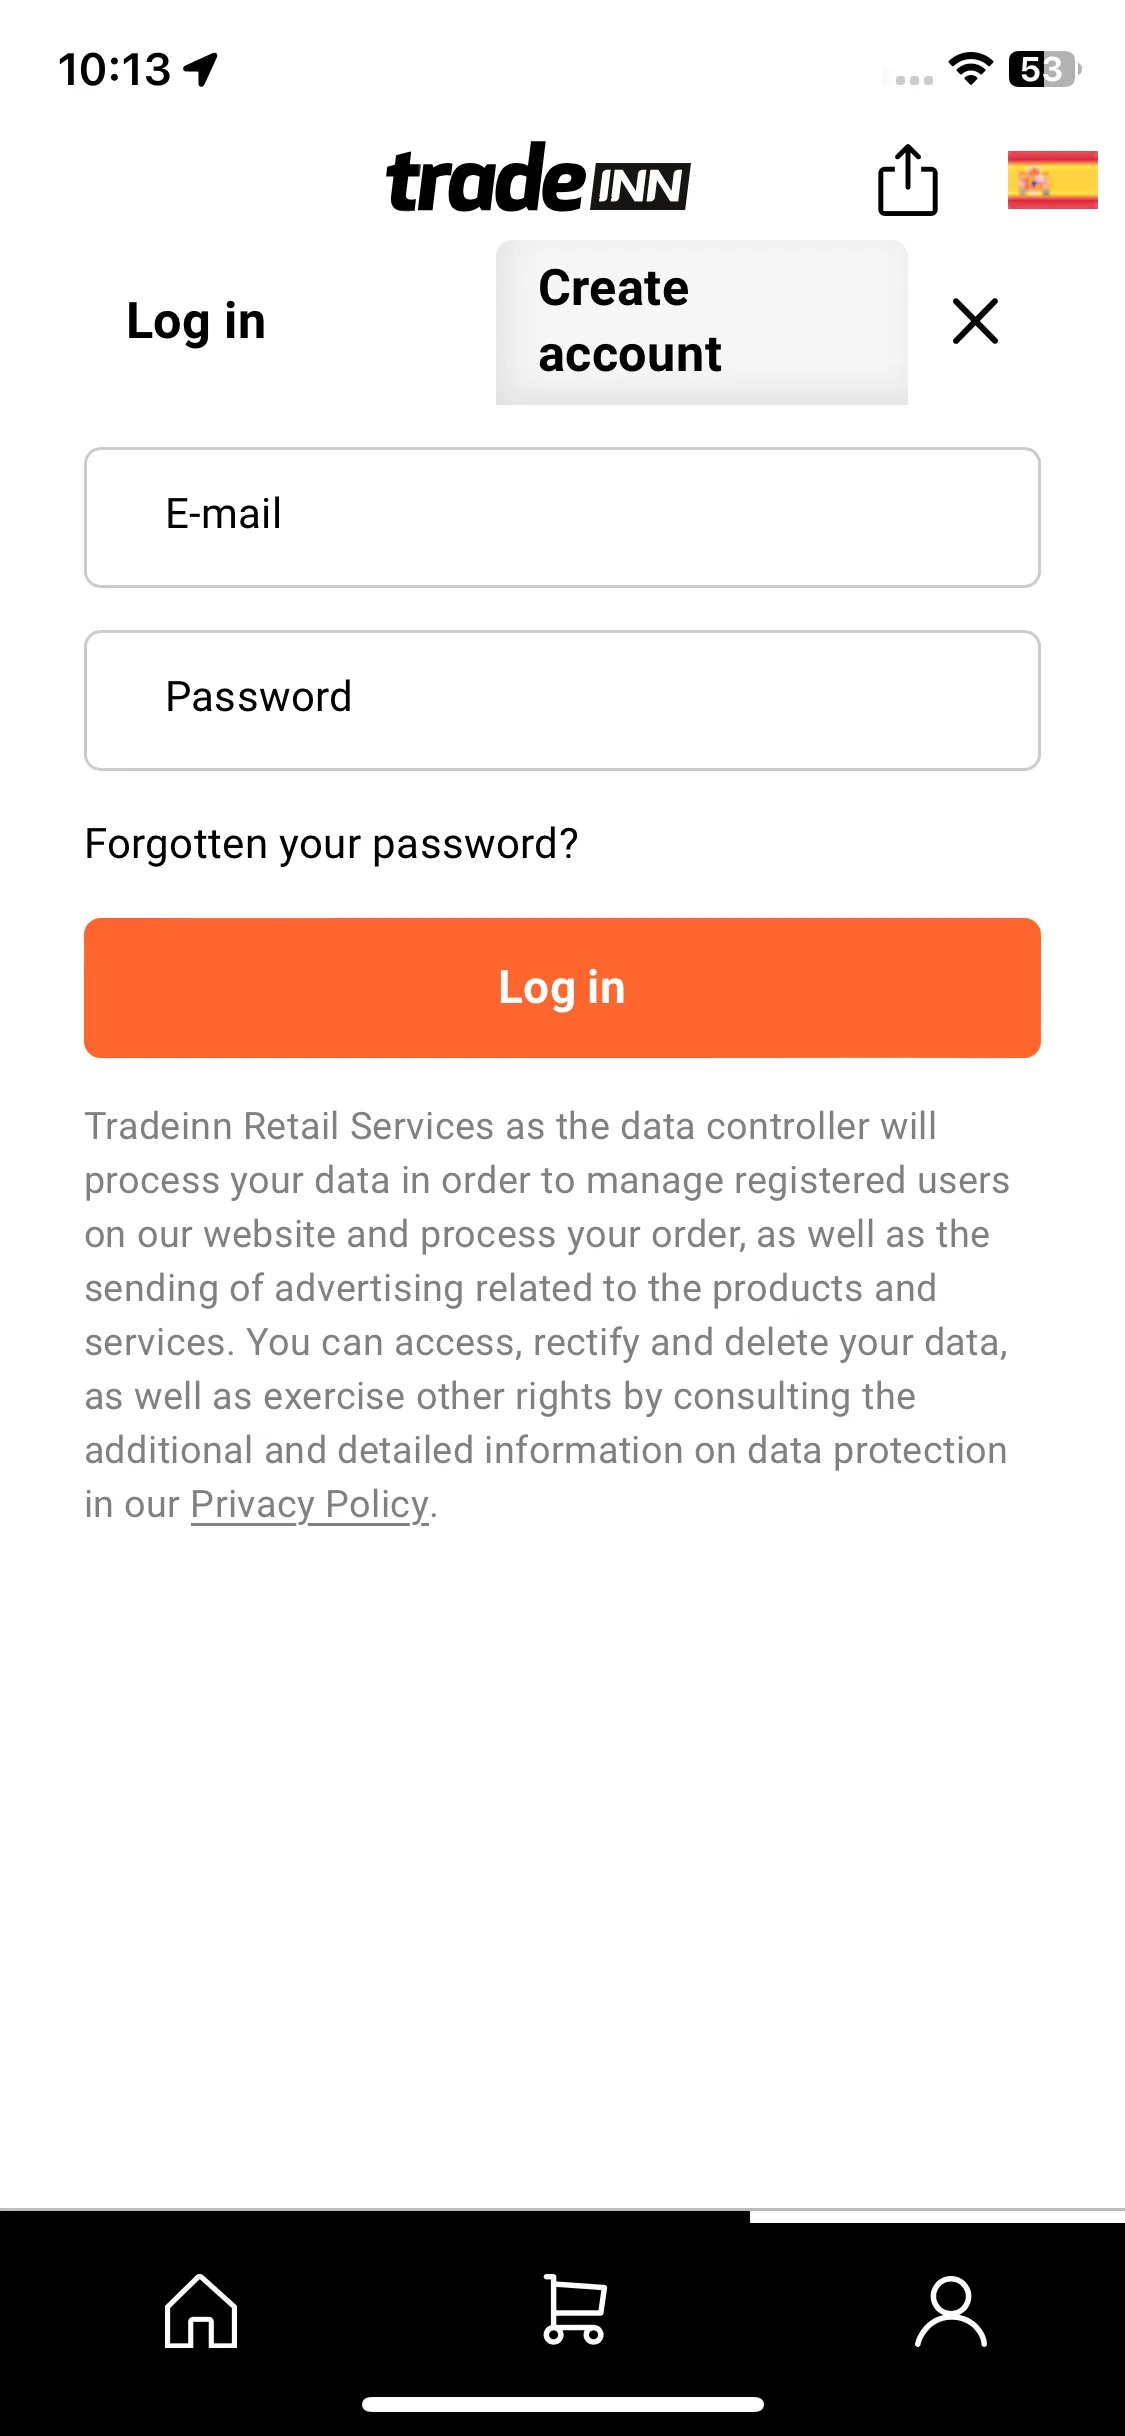
Task: Tap Forgotten your password link
Action: [x=331, y=844]
